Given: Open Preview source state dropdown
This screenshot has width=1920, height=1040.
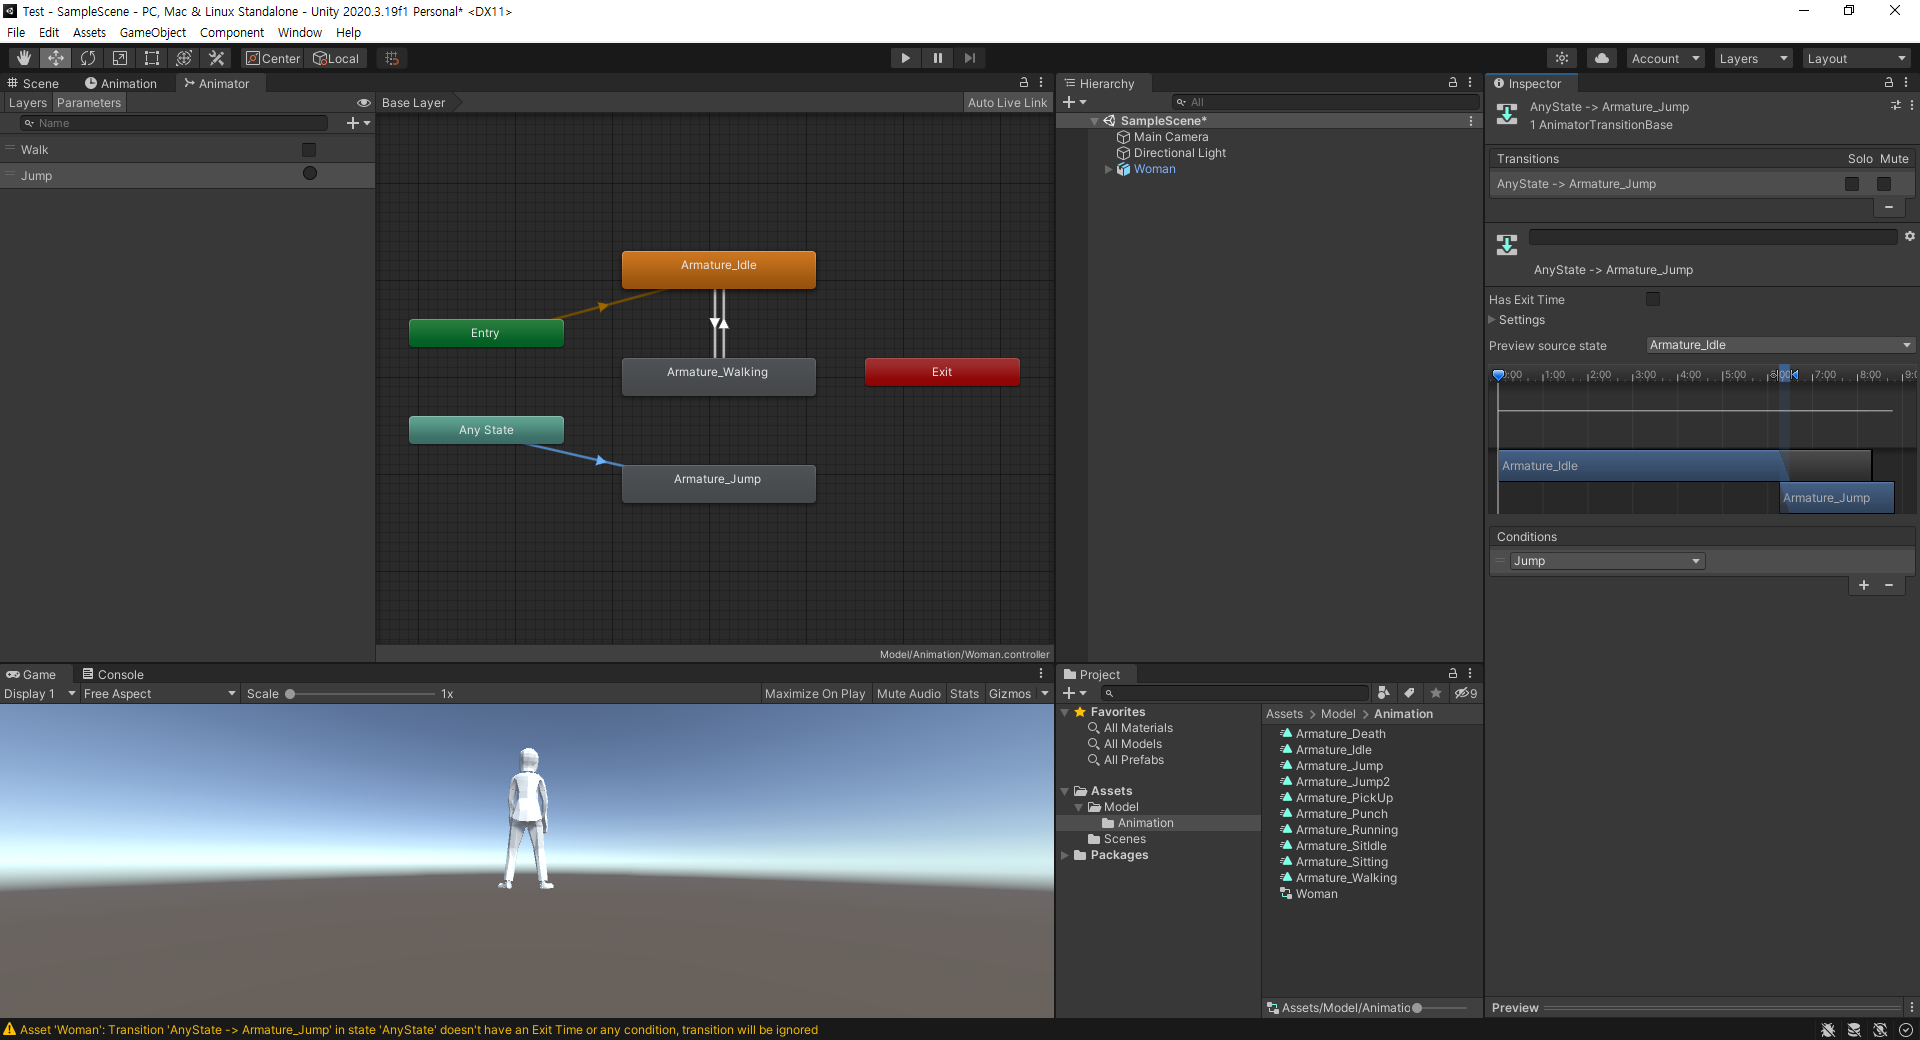Looking at the screenshot, I should tap(1780, 345).
